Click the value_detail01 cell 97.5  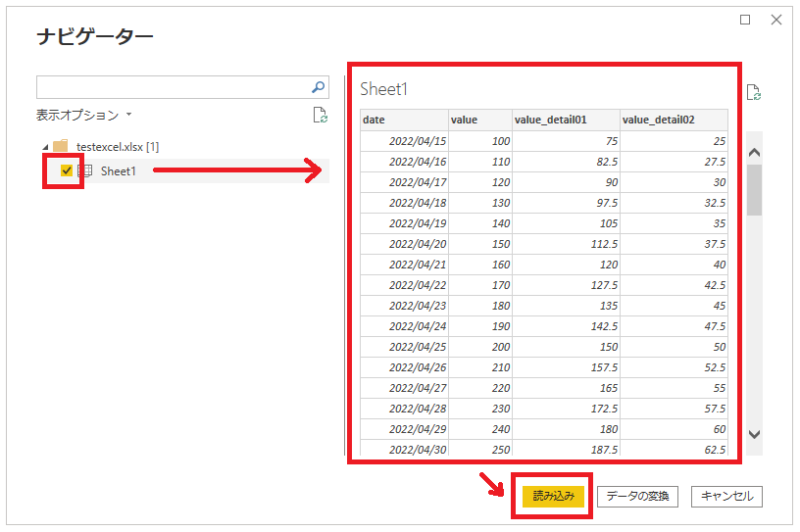(566, 203)
